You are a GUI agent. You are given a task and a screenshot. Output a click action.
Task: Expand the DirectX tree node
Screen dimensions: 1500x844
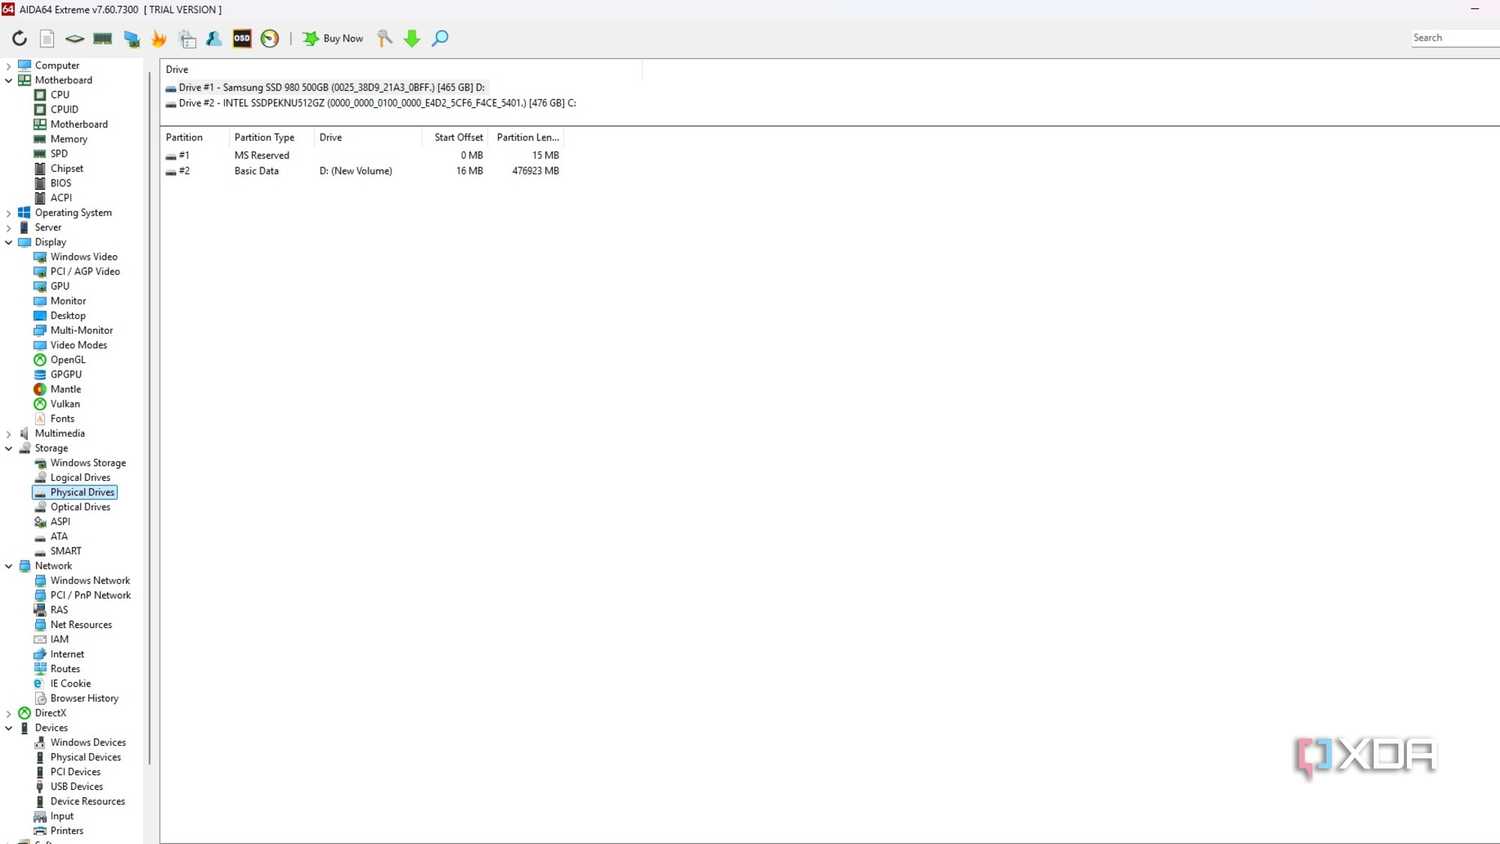point(9,713)
